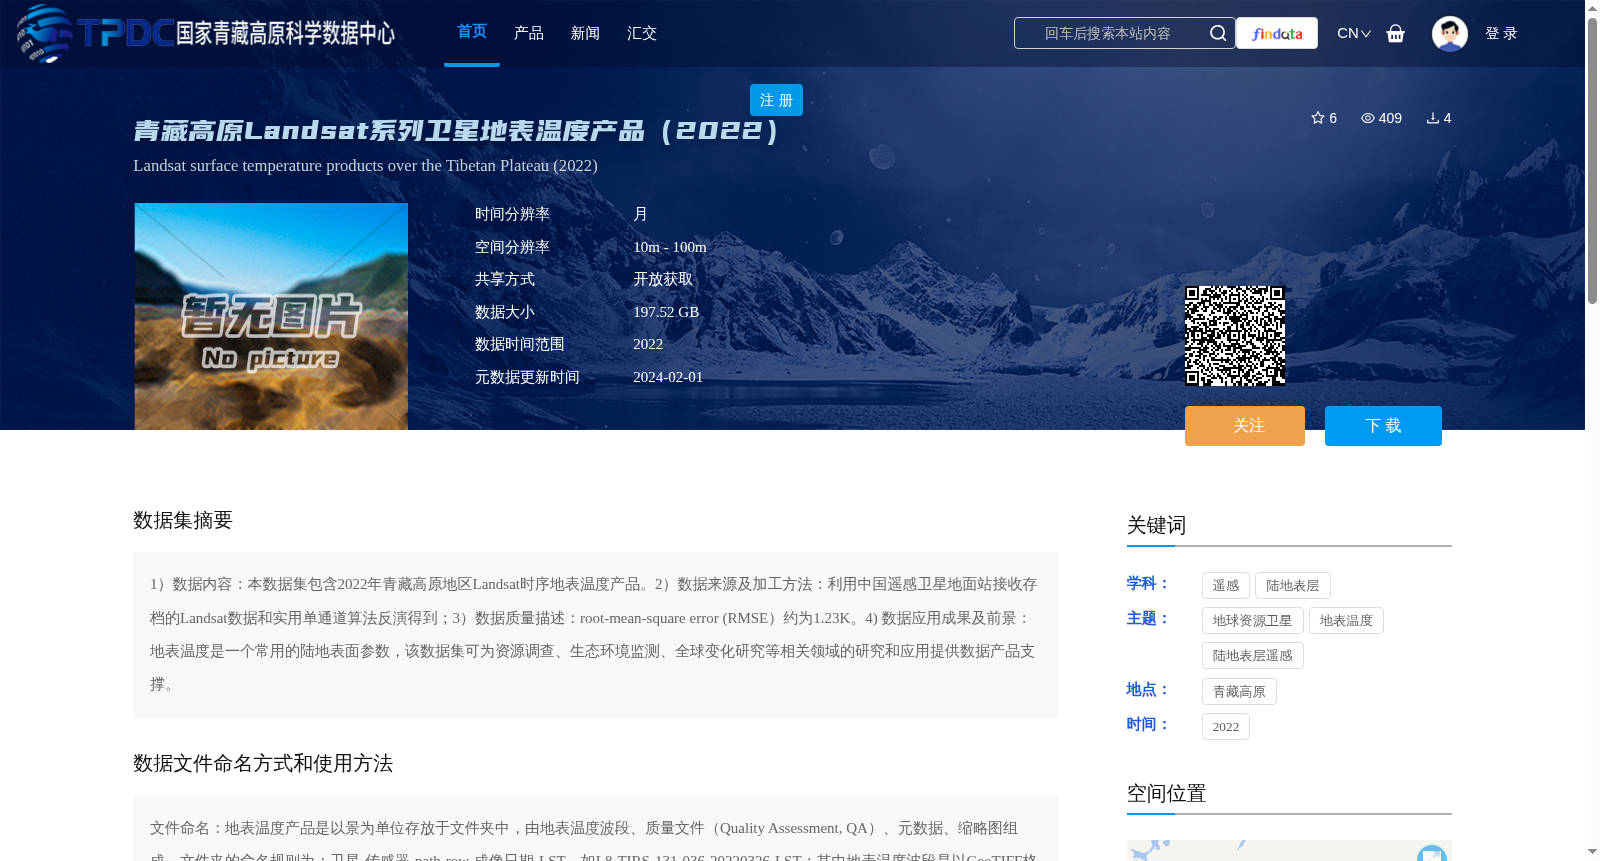Image resolution: width=1600 pixels, height=861 pixels.
Task: Click the blue 下载 download button
Action: pyautogui.click(x=1383, y=426)
